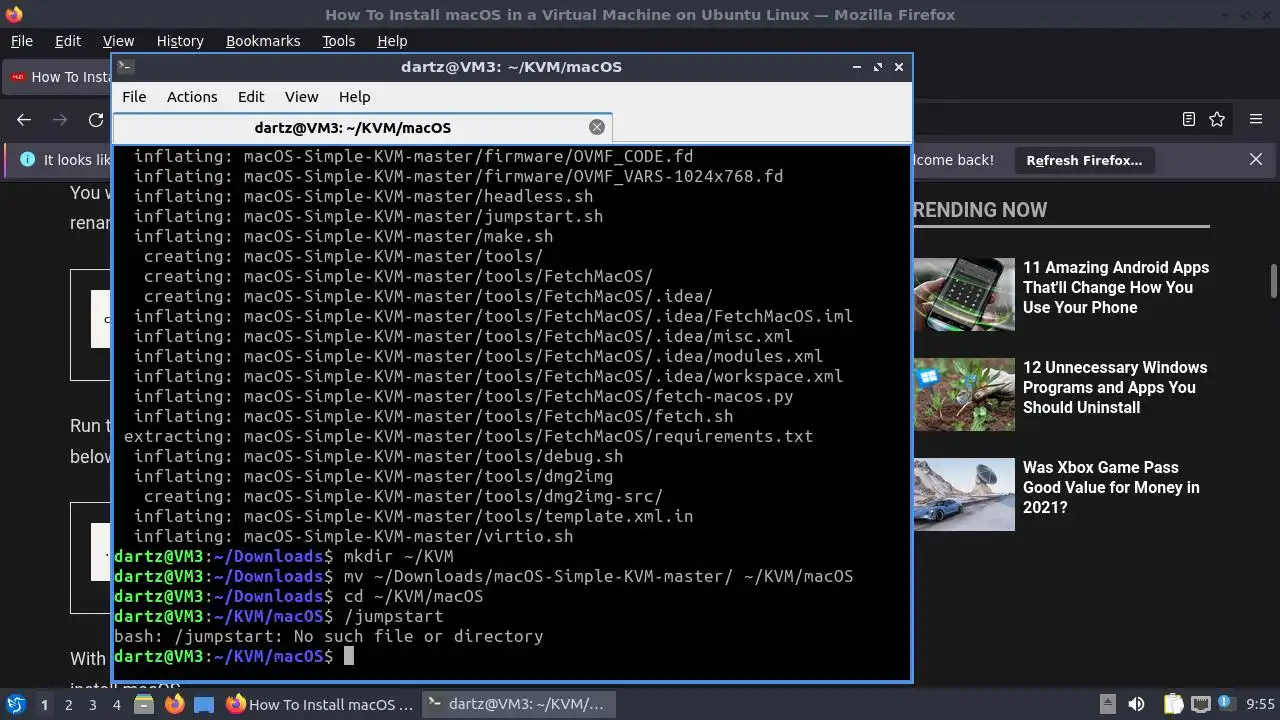This screenshot has width=1280, height=720.
Task: Click the Xbox Game Pass car thumbnail
Action: (x=964, y=494)
